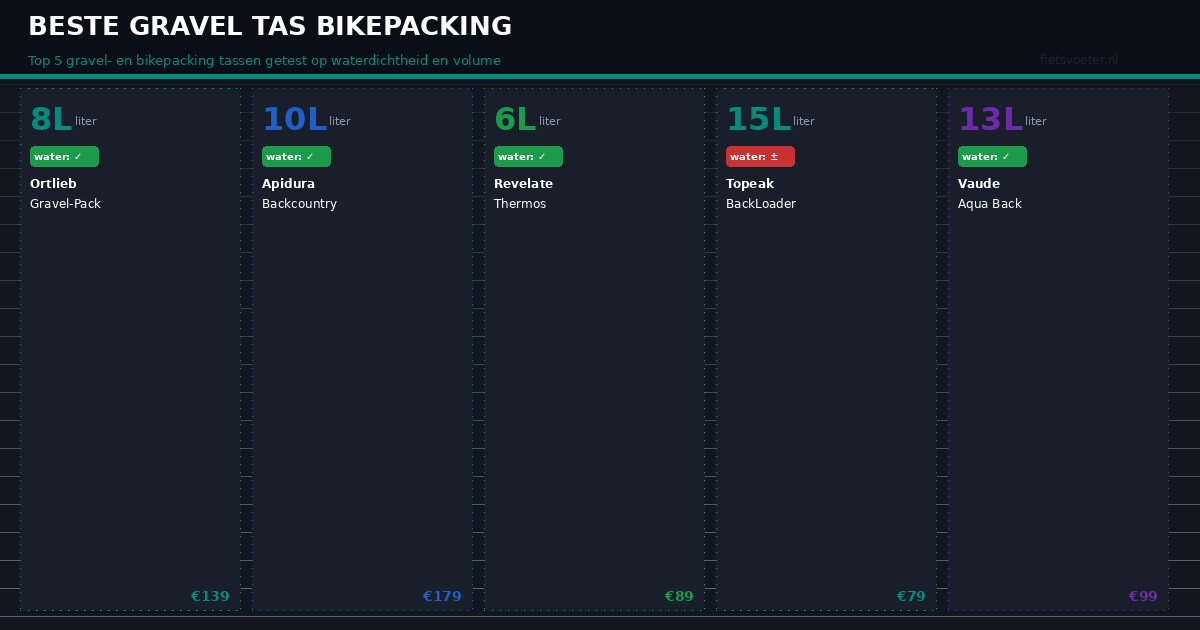Click the water badge on Vaude card
Screen dimensions: 1200x630
(992, 157)
